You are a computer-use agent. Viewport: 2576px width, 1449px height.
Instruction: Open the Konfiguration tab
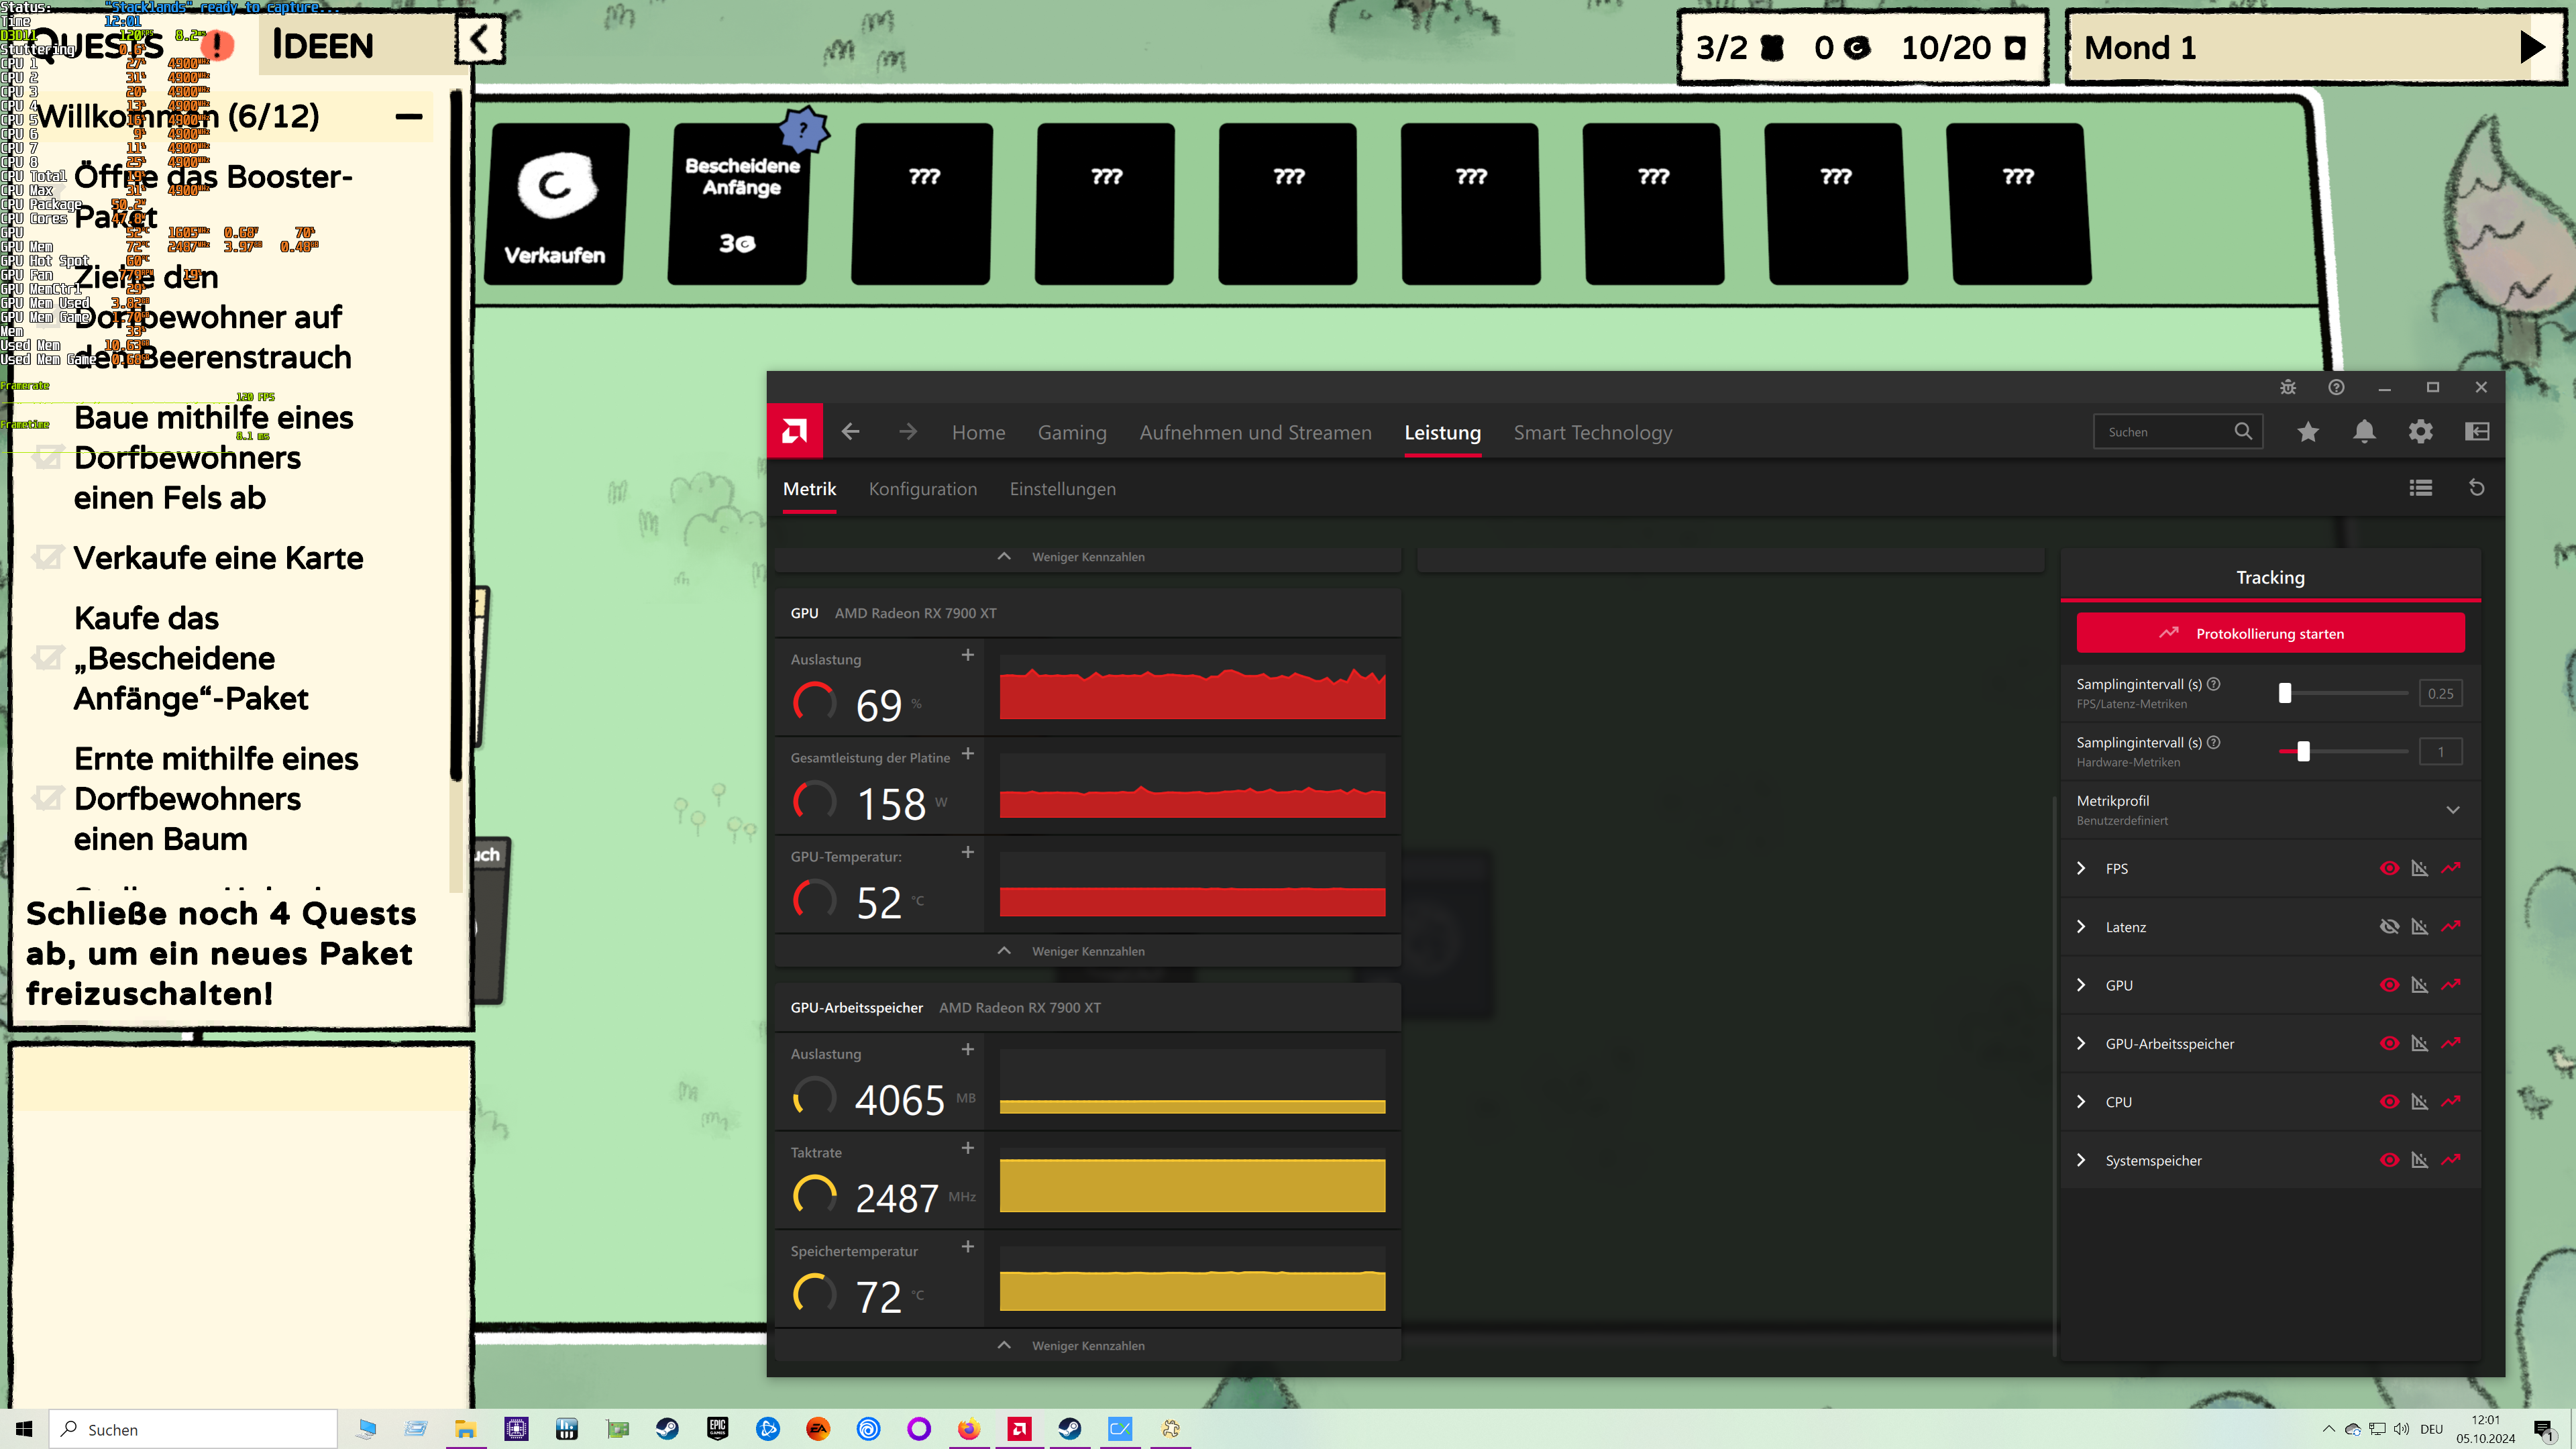[923, 489]
